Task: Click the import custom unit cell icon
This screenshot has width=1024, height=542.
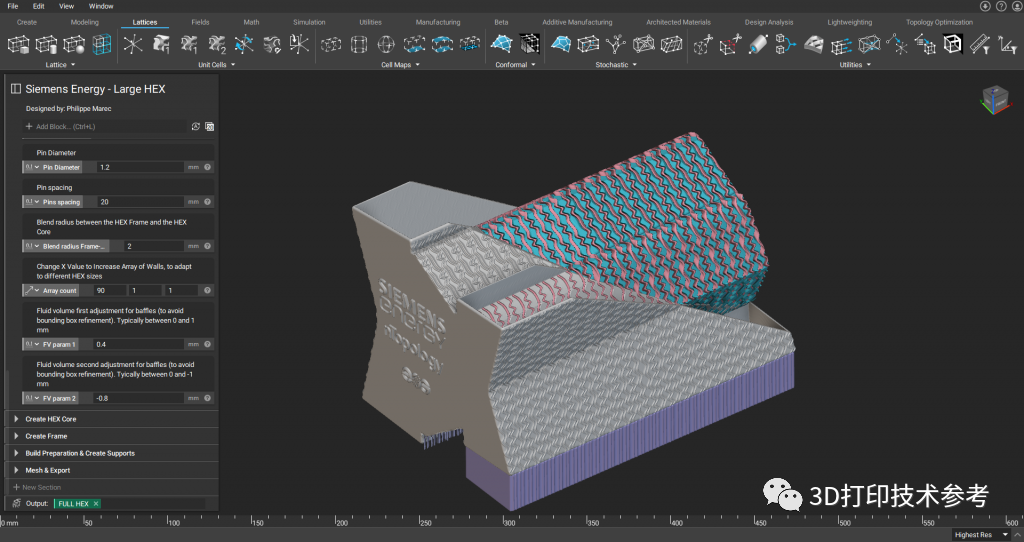Action: point(299,44)
